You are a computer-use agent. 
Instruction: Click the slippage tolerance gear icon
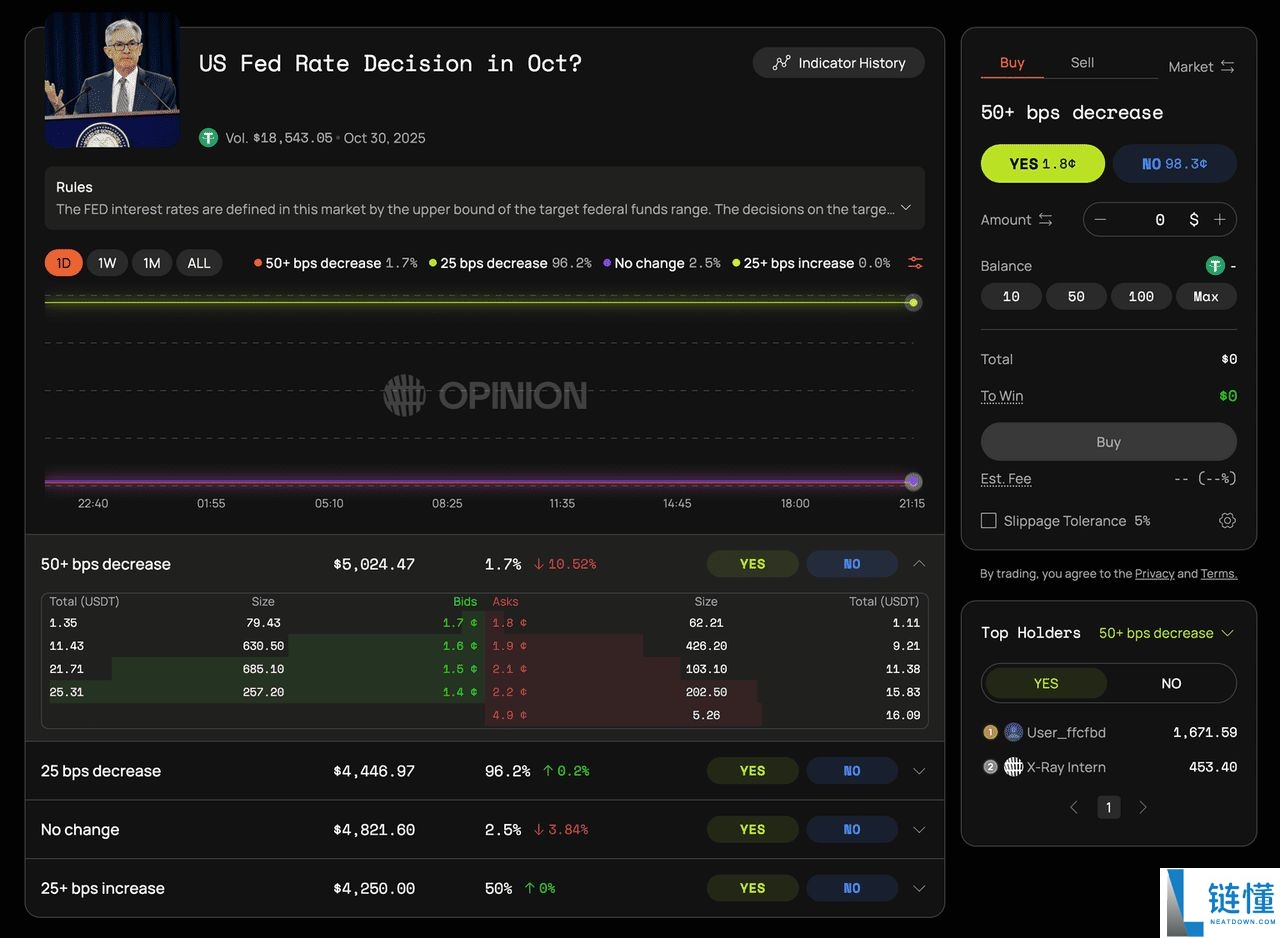tap(1227, 521)
